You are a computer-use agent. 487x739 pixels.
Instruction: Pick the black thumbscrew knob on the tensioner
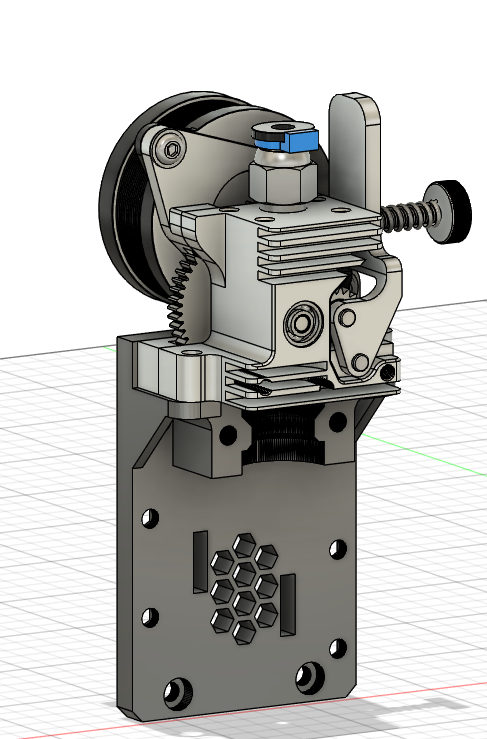click(448, 212)
